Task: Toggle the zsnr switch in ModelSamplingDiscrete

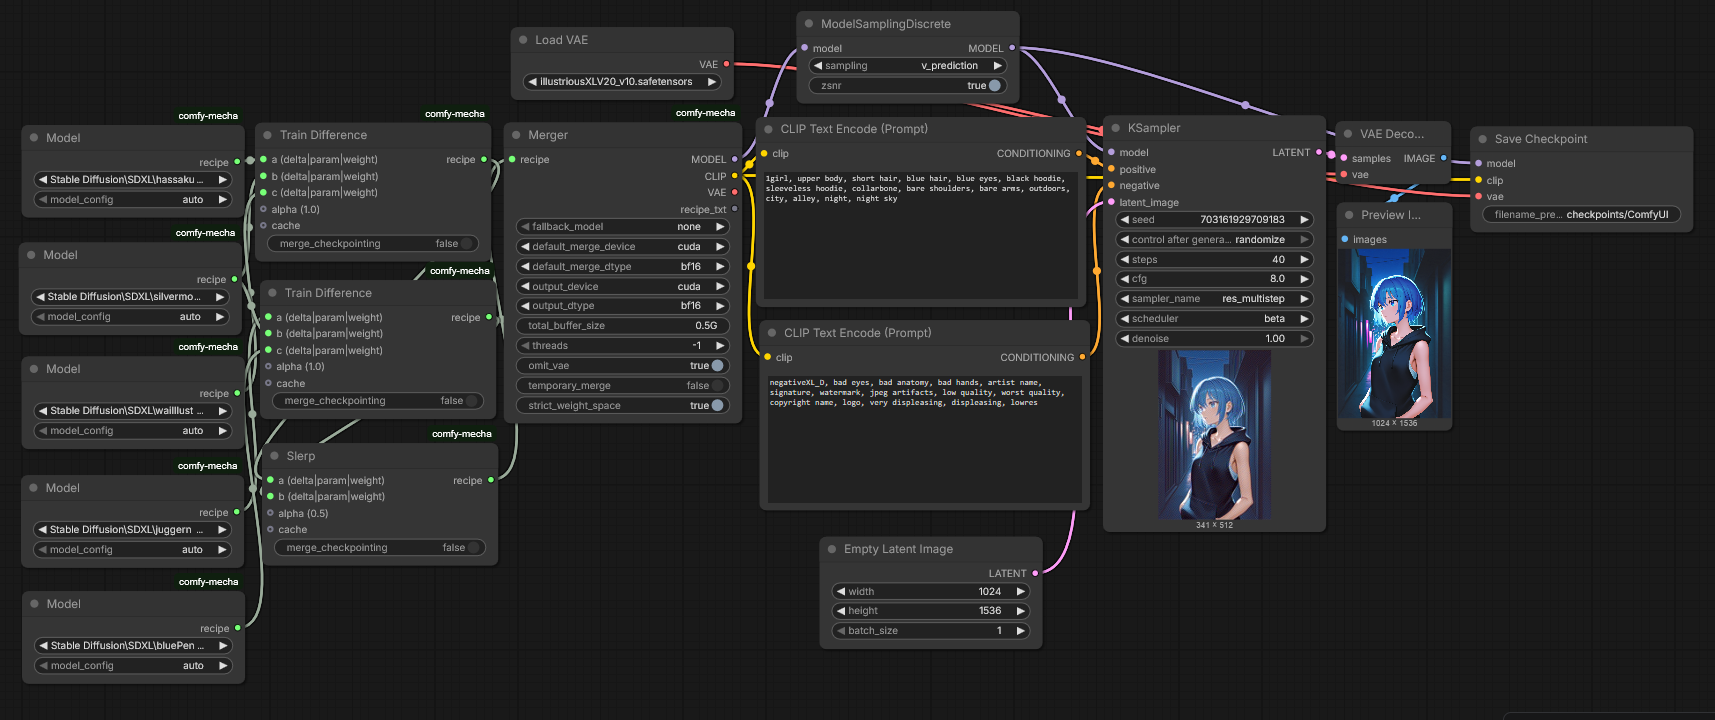Action: [993, 86]
